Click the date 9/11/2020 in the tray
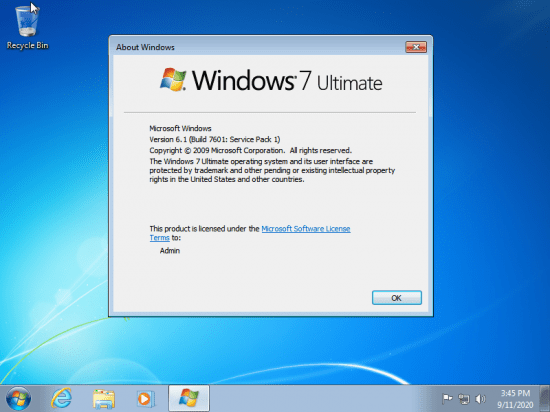The image size is (550, 412). (515, 405)
